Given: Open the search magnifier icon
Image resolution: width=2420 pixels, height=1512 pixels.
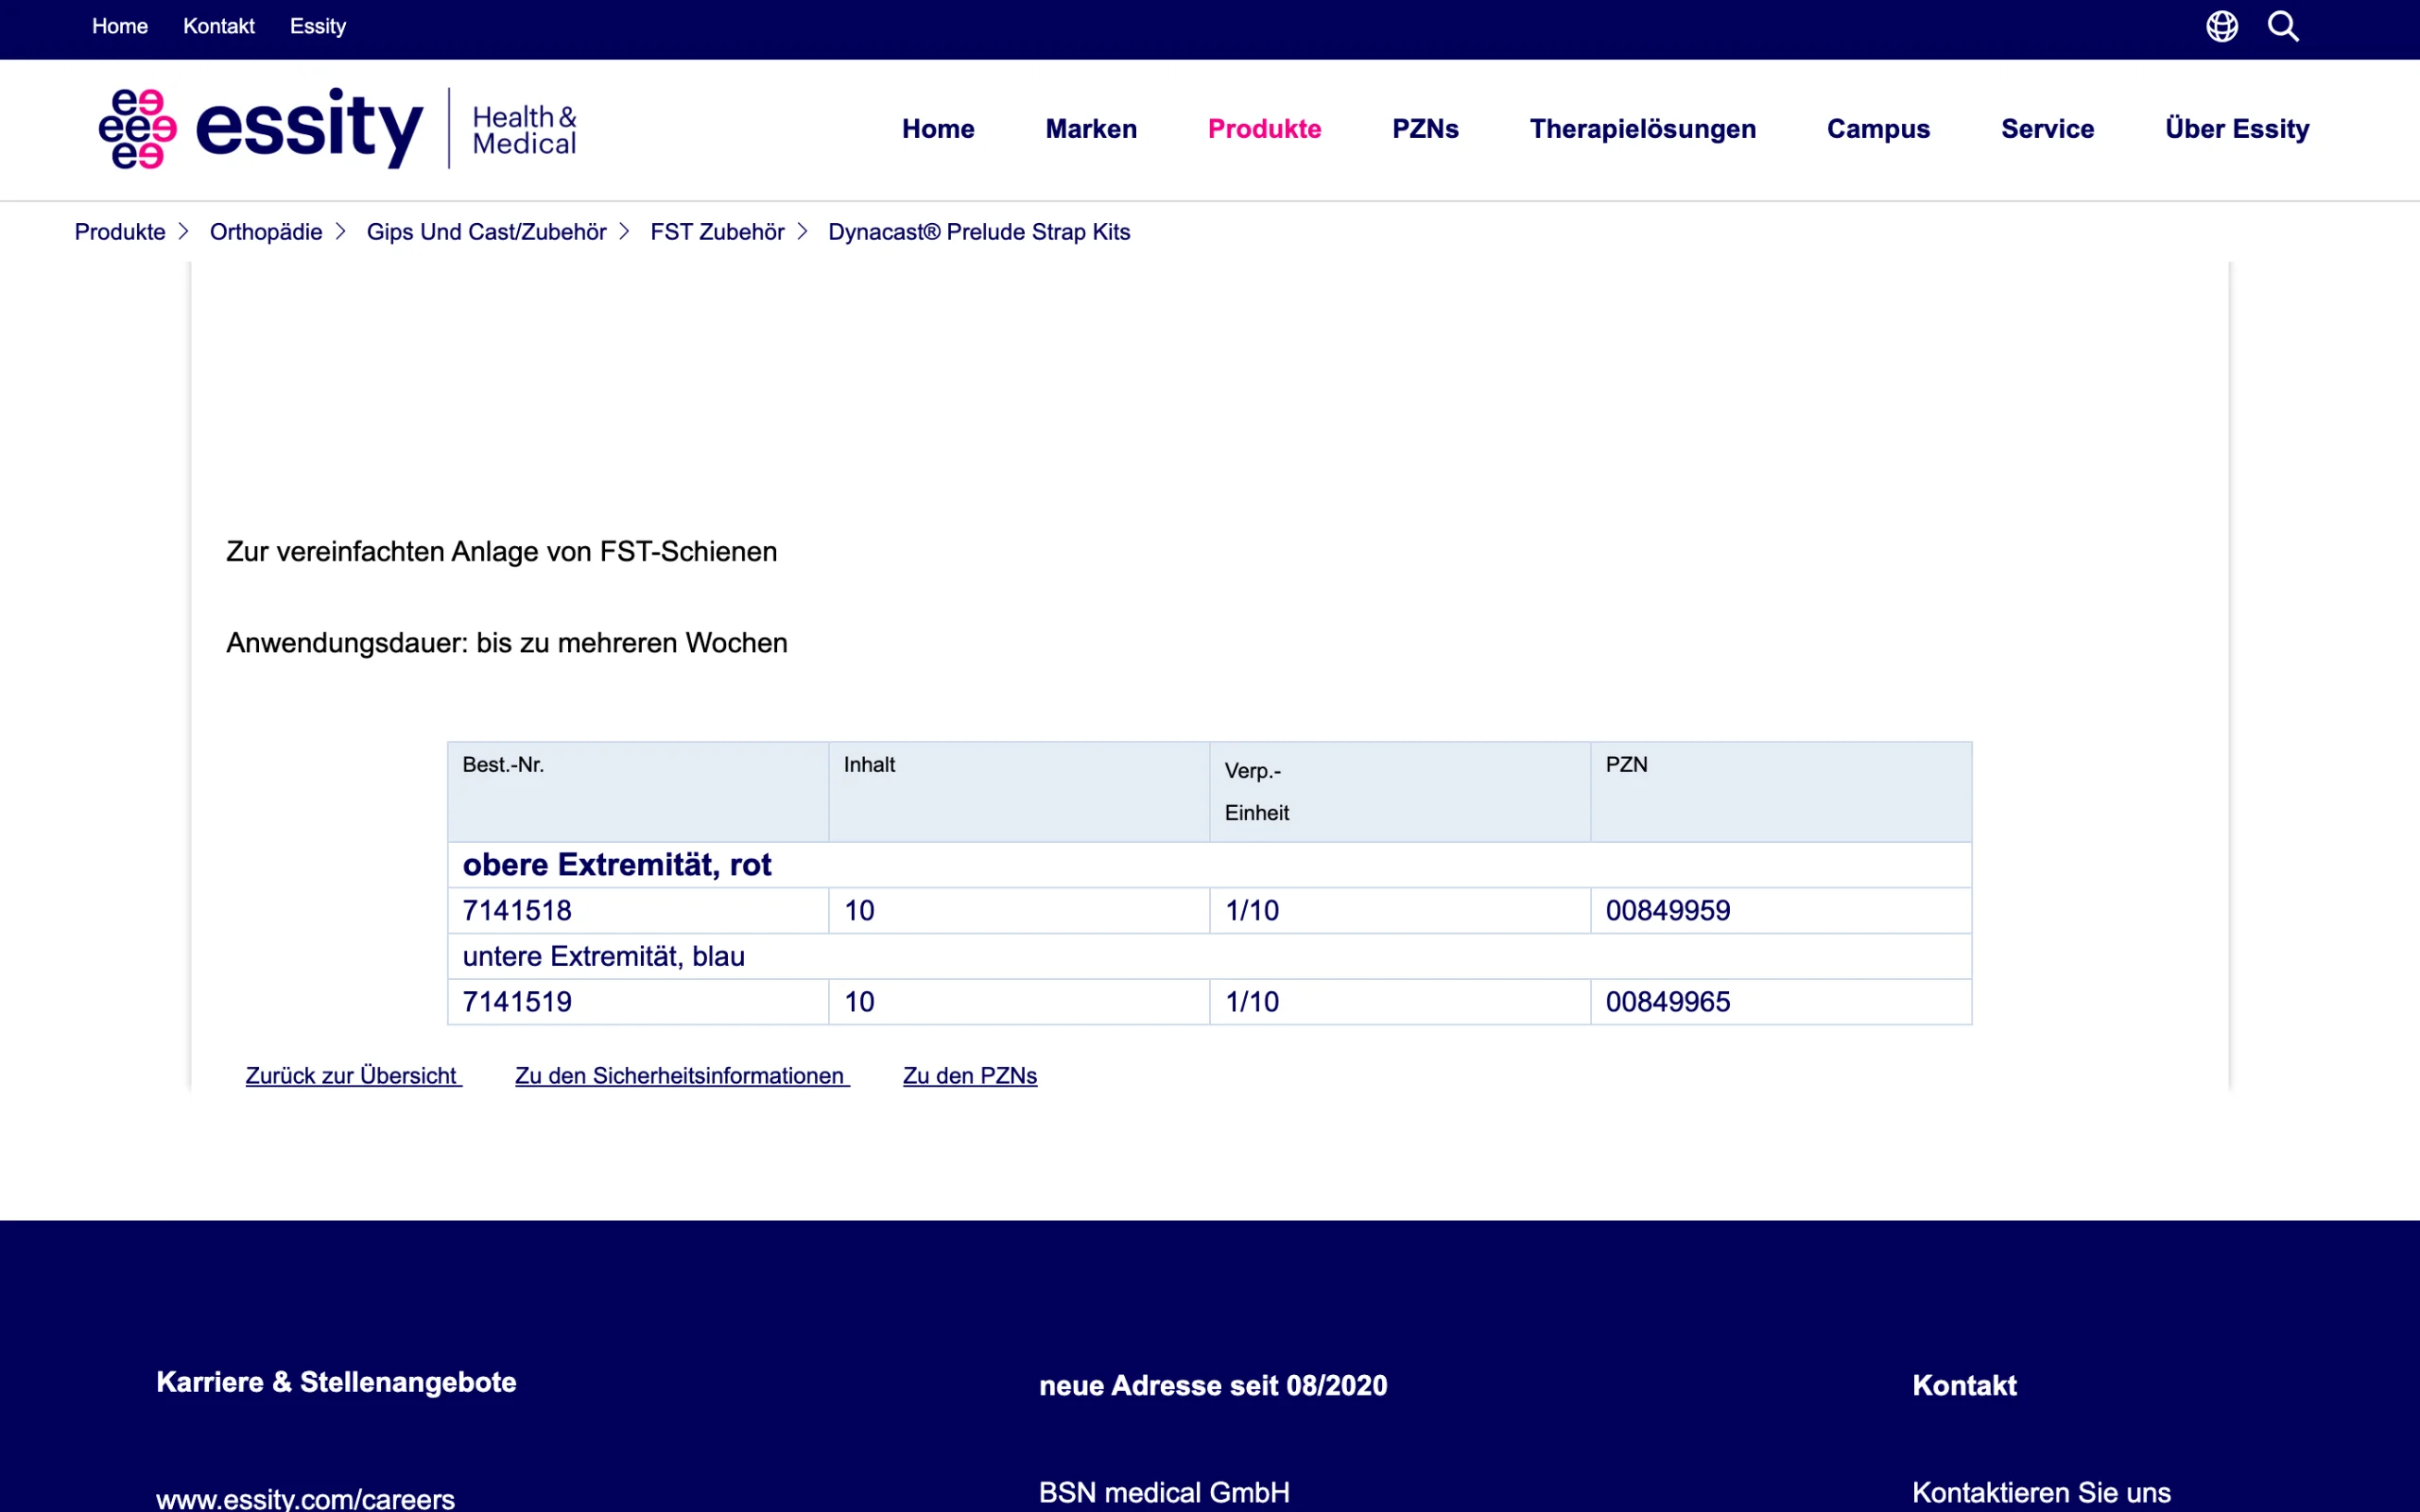Looking at the screenshot, I should click(x=2283, y=26).
